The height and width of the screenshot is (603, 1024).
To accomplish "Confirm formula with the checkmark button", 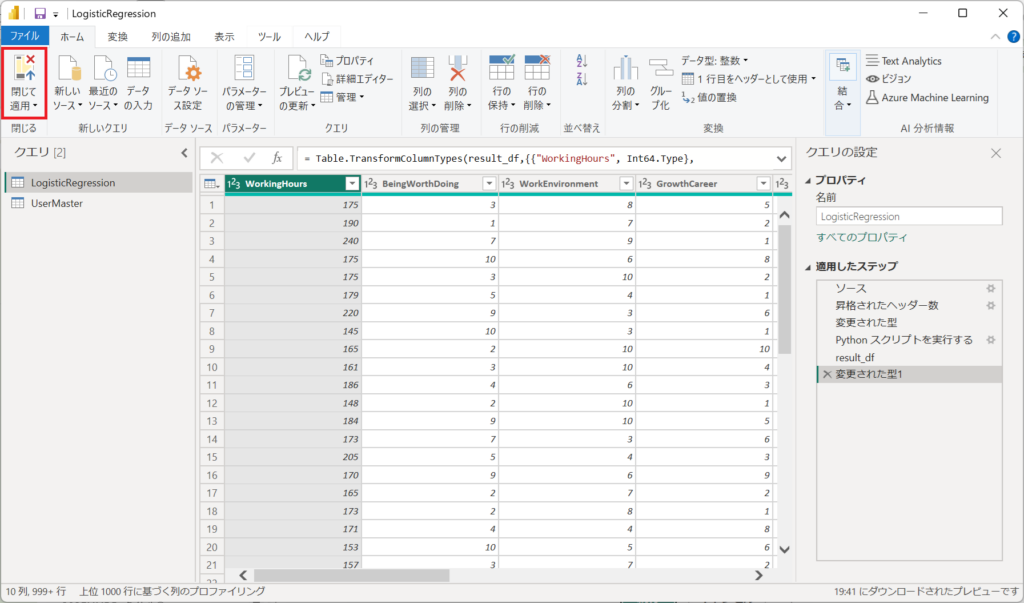I will pyautogui.click(x=249, y=158).
